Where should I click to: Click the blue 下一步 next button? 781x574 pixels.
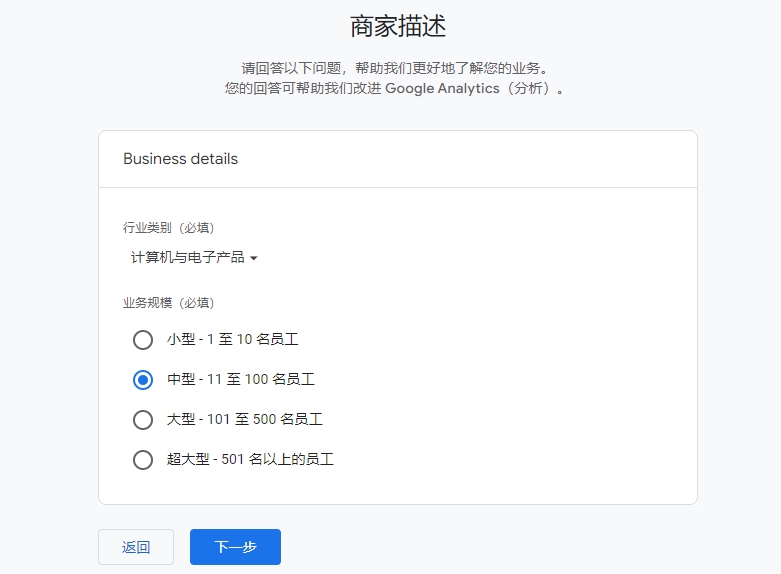235,547
